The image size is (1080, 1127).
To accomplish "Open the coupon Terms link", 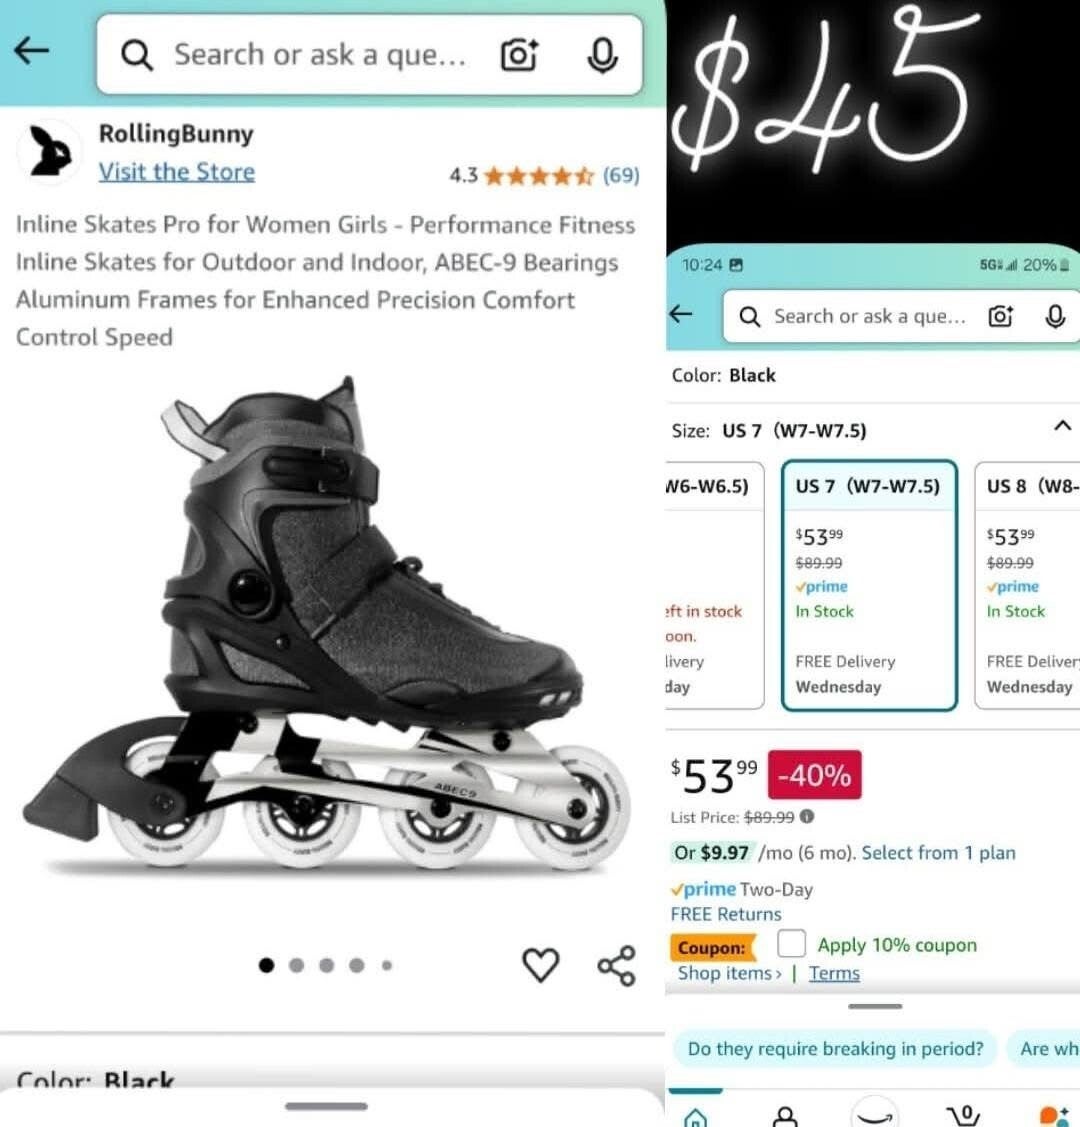I will click(834, 973).
